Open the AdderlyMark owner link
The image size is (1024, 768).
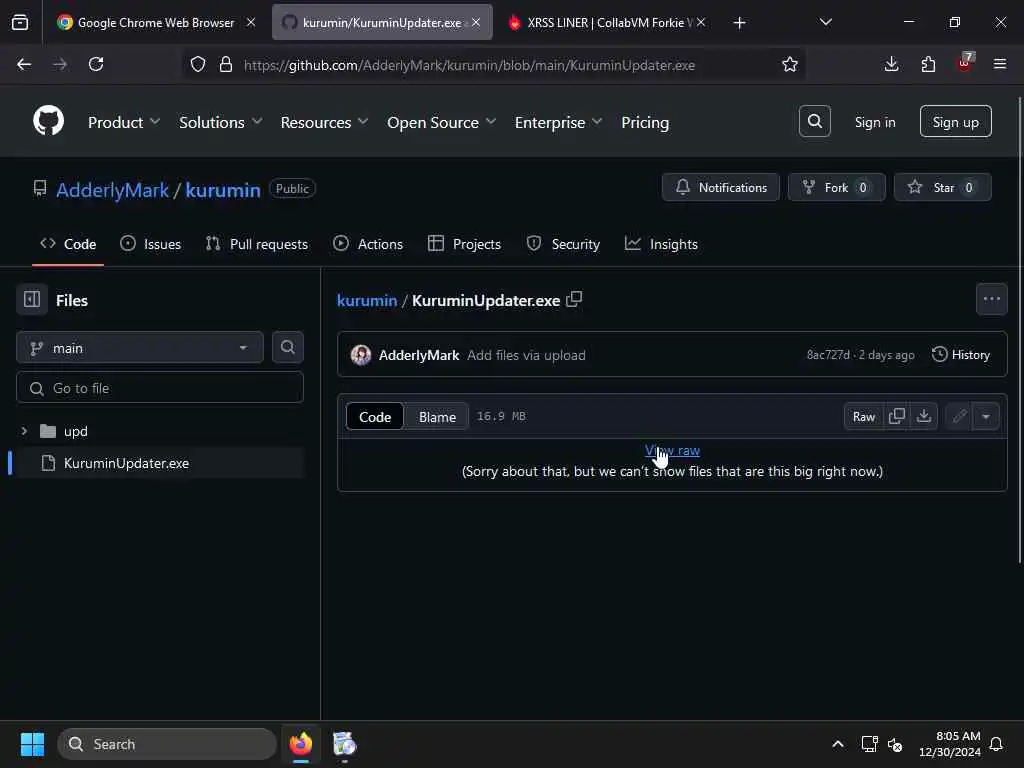coord(112,190)
